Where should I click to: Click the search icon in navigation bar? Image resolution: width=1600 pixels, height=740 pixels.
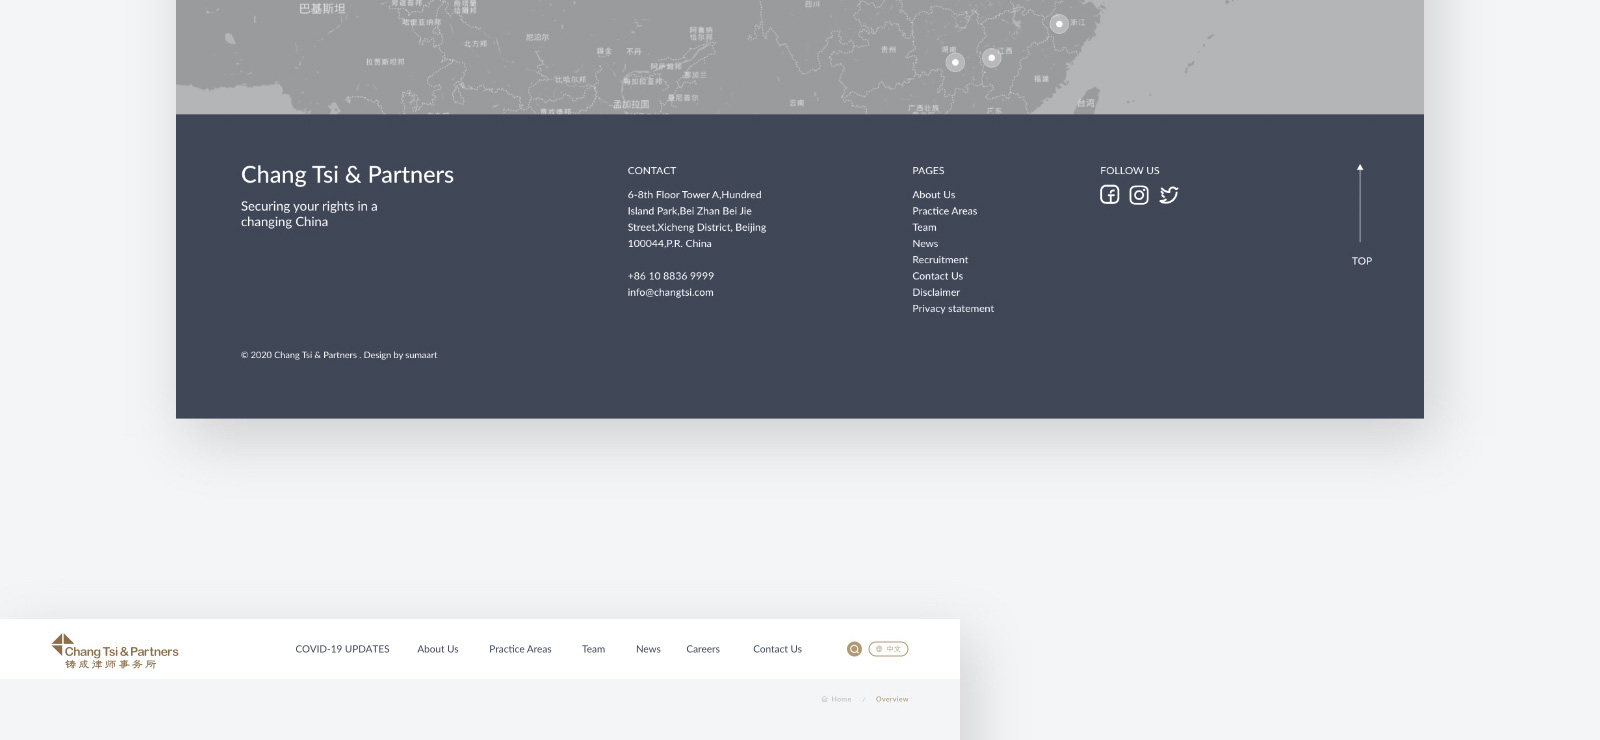coord(854,649)
